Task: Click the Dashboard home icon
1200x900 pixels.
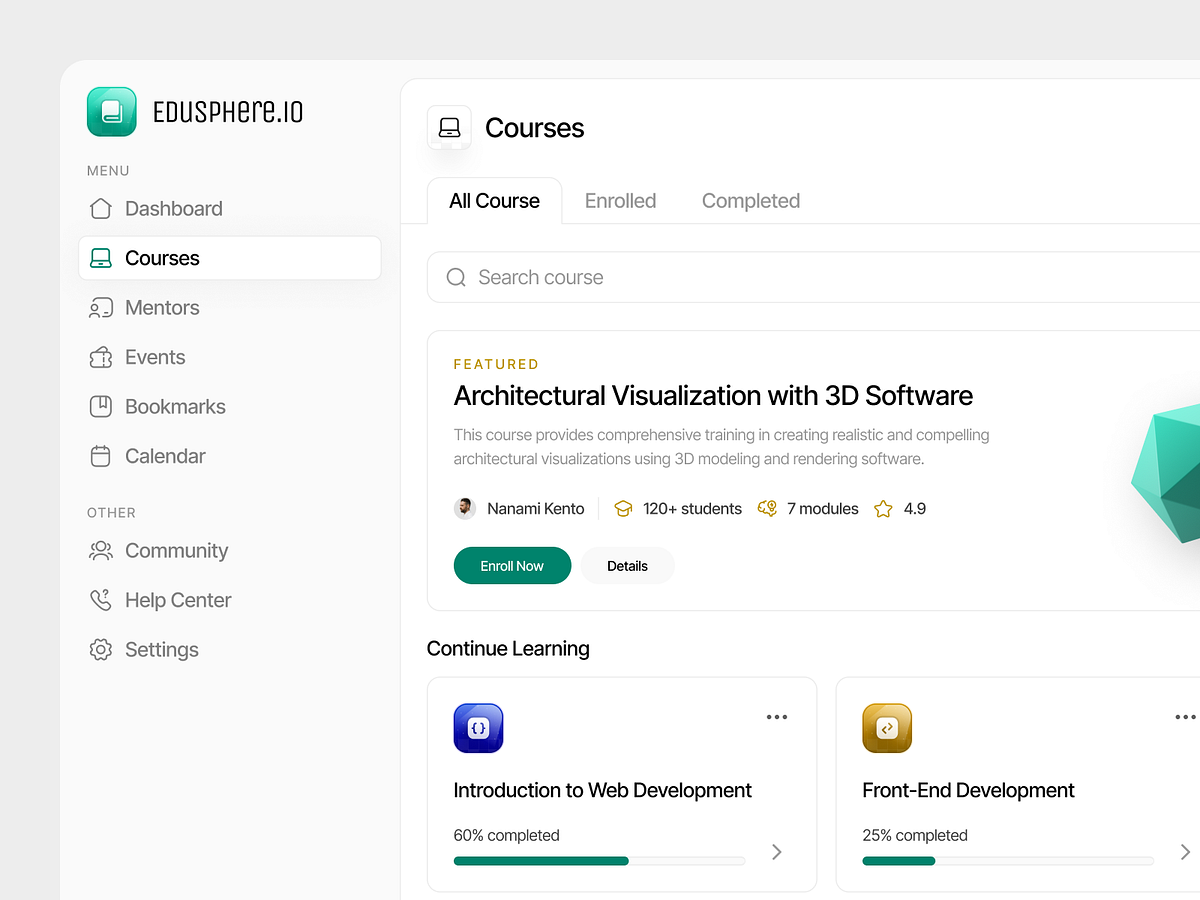Action: 101,209
